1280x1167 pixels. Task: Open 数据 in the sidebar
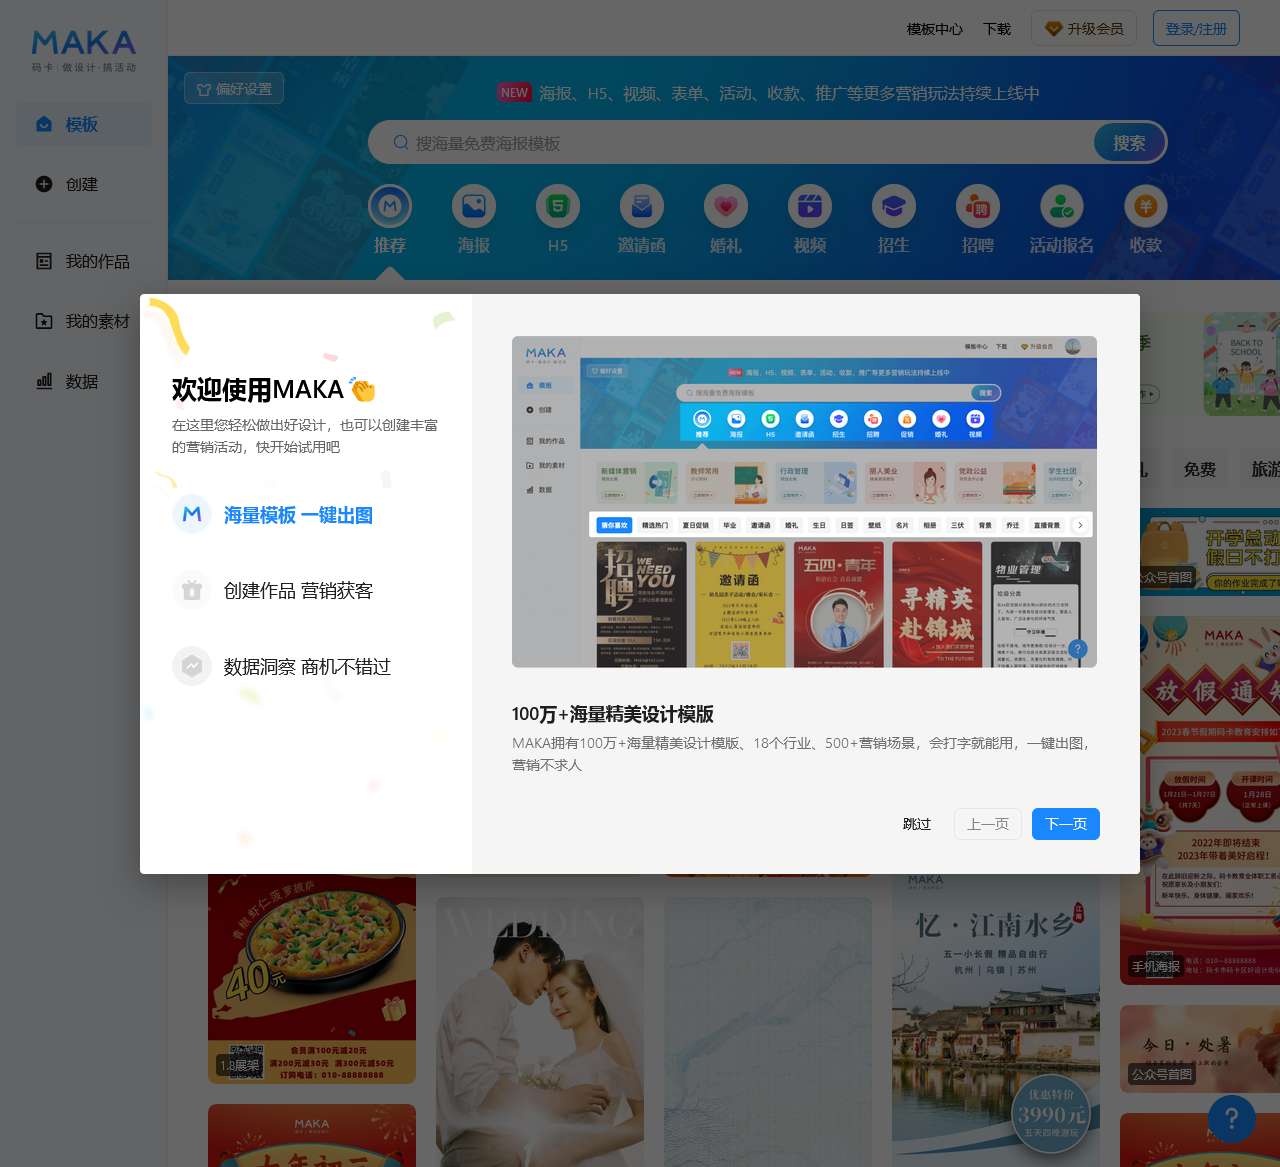pos(84,381)
